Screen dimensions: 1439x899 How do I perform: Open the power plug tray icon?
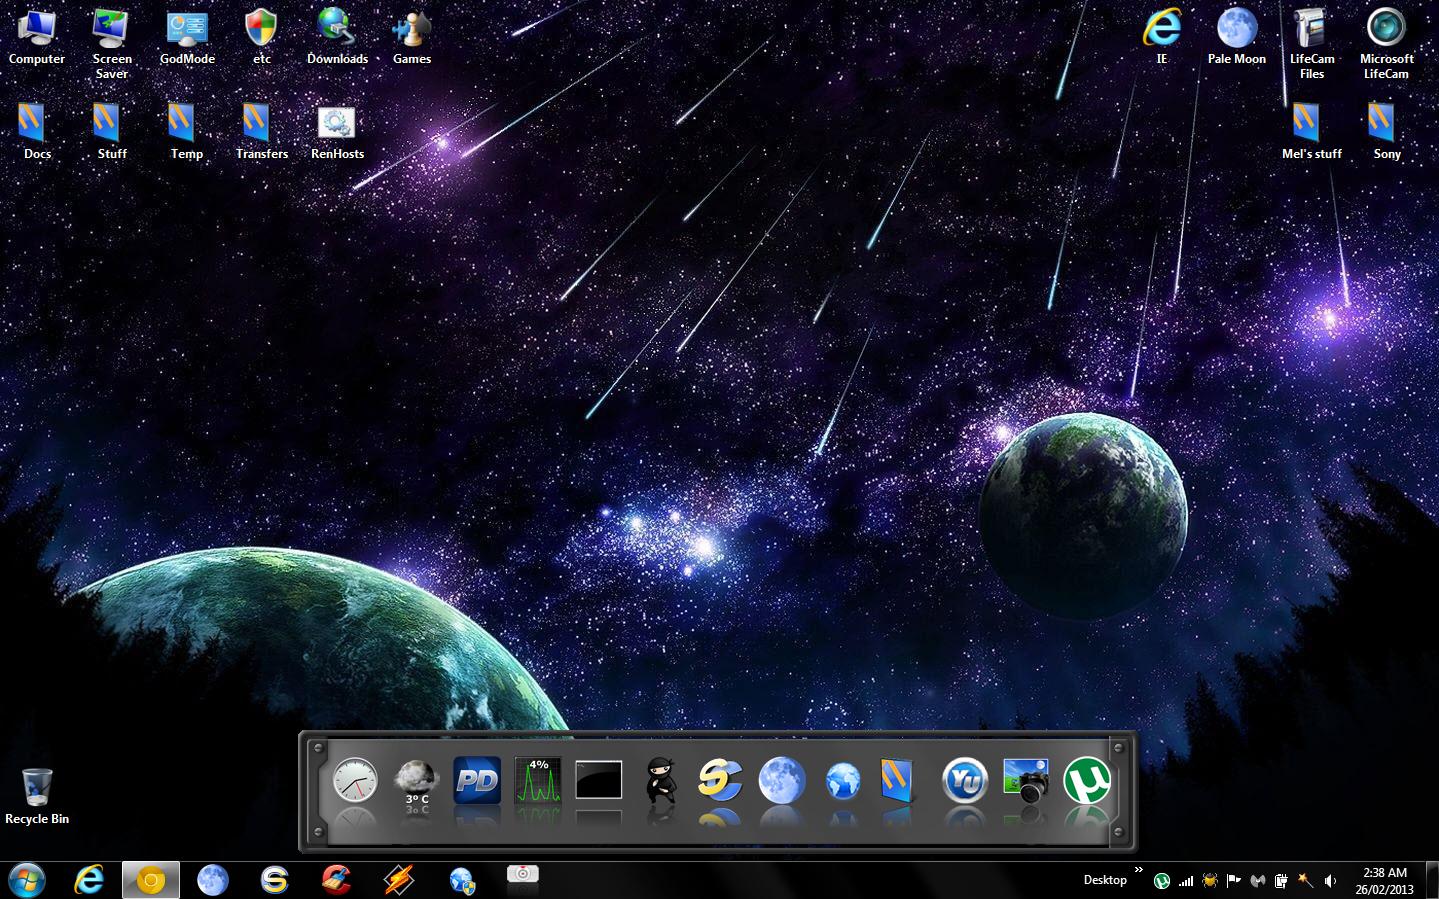(1281, 881)
